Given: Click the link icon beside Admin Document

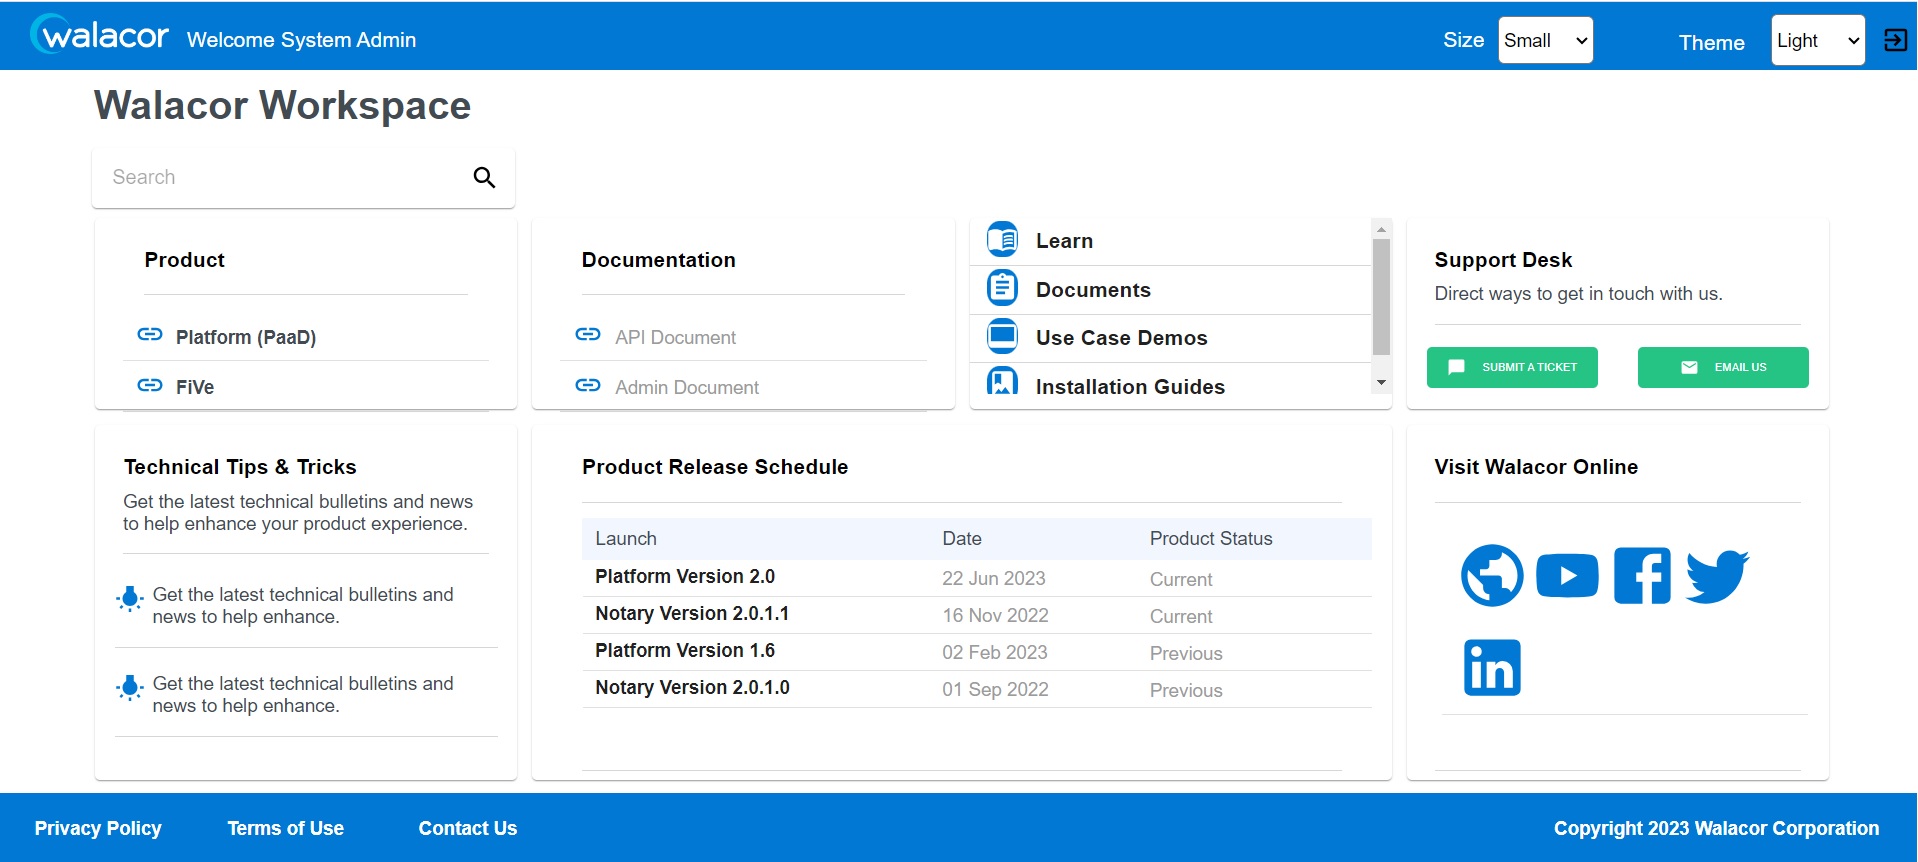Looking at the screenshot, I should 588,385.
